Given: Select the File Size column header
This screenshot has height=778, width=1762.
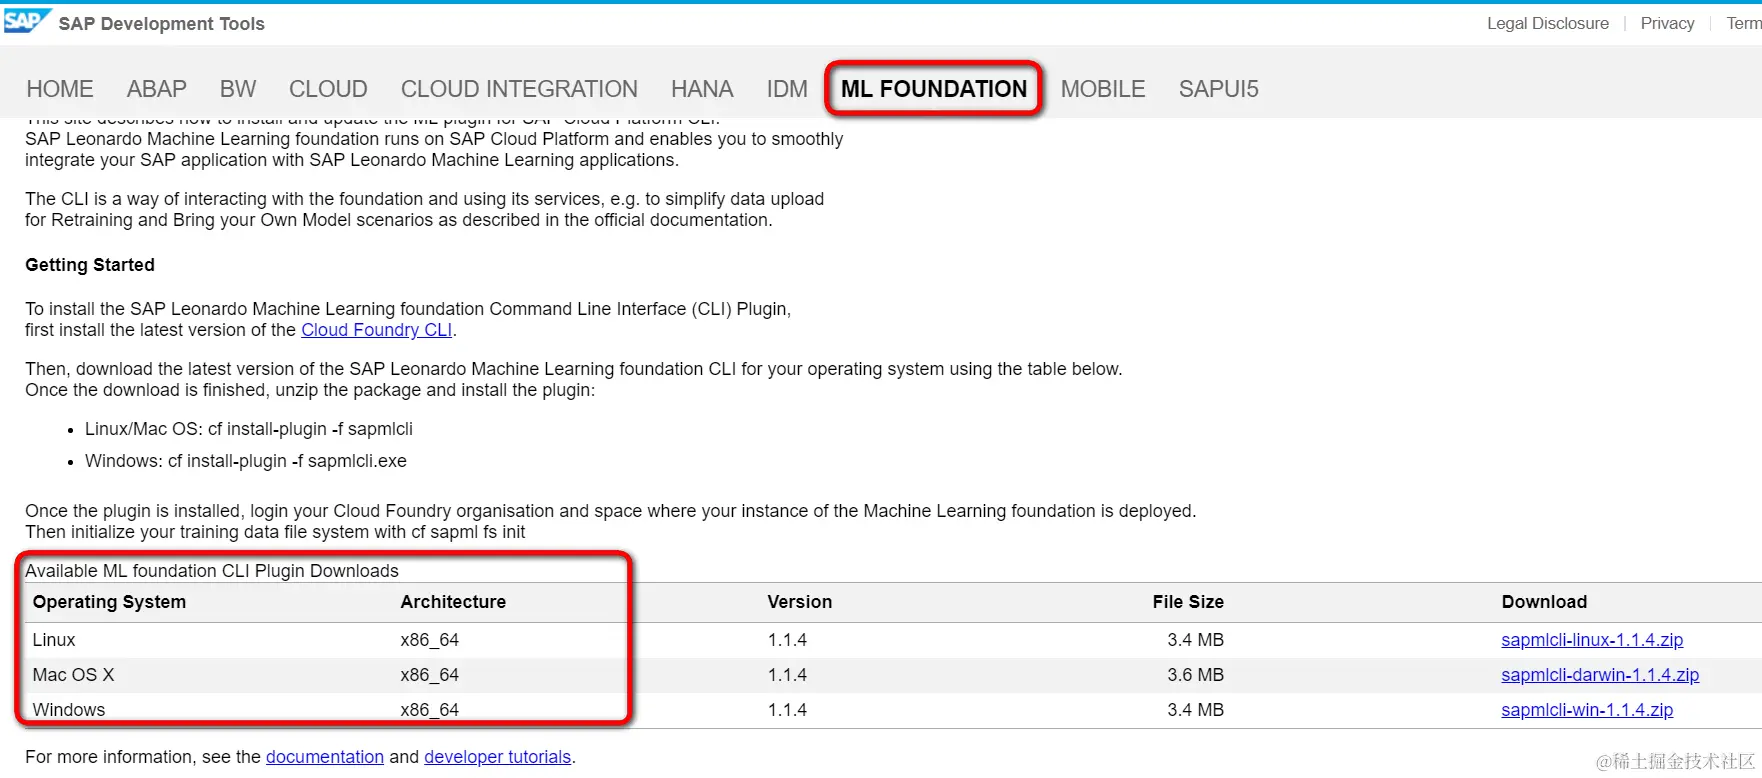Looking at the screenshot, I should 1188,602.
